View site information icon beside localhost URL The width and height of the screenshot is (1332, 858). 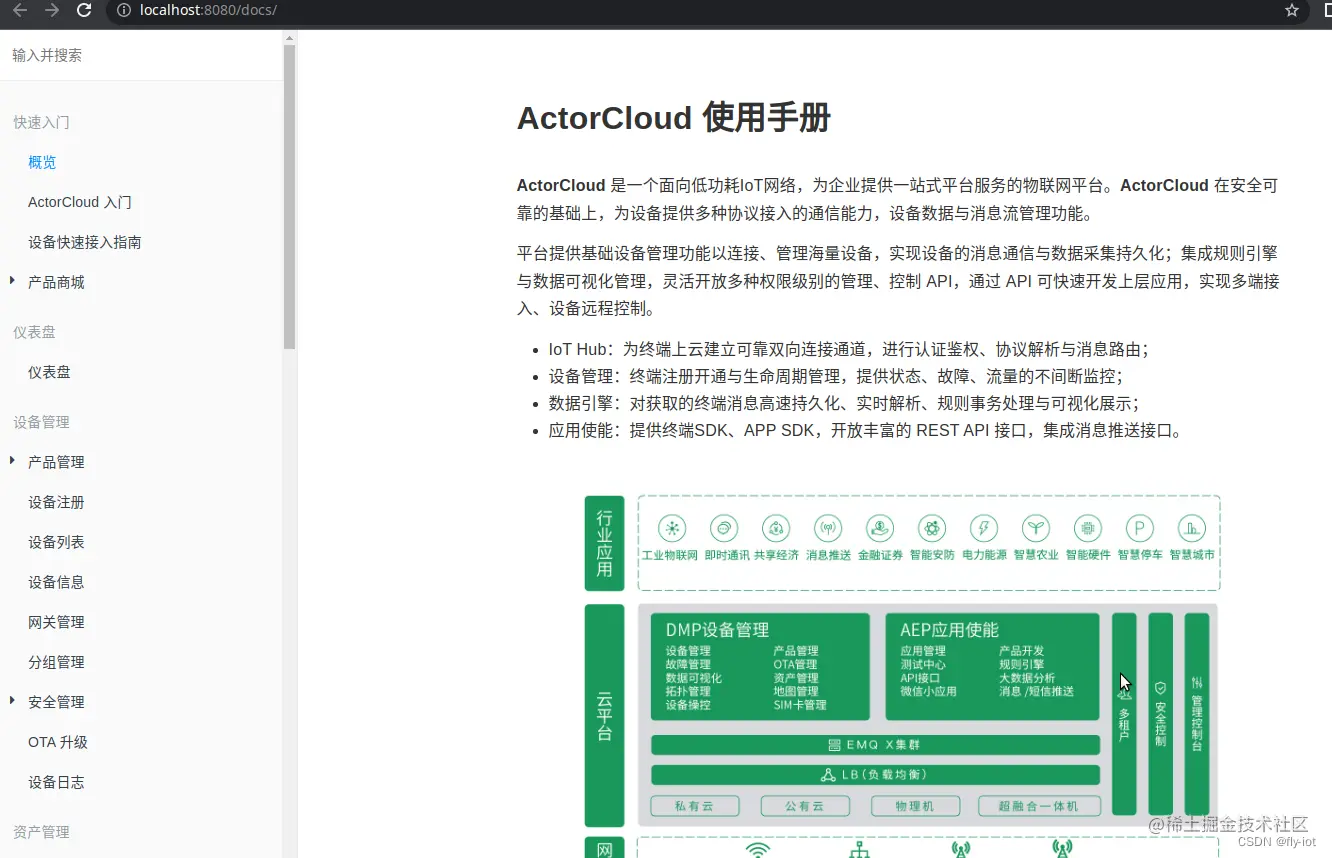(124, 10)
